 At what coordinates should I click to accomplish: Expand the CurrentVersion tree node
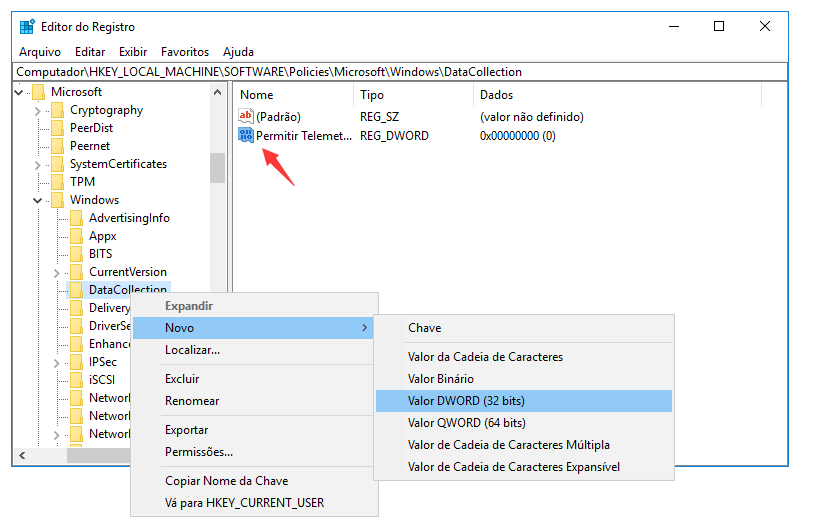point(57,272)
